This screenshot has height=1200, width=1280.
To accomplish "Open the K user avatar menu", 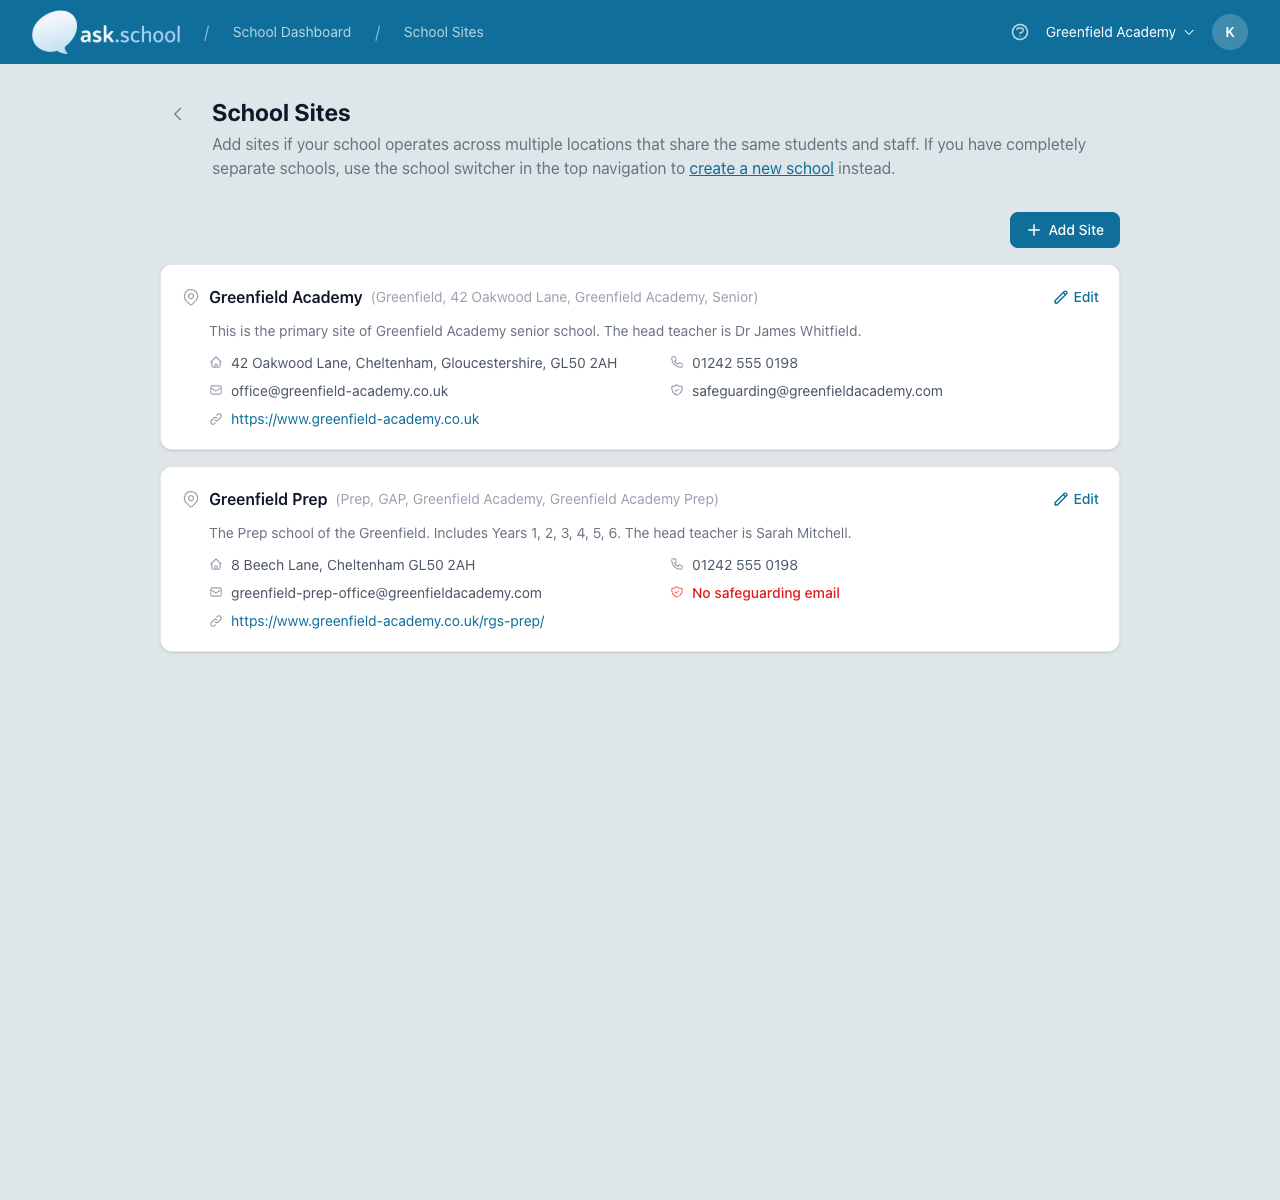I will pyautogui.click(x=1230, y=32).
